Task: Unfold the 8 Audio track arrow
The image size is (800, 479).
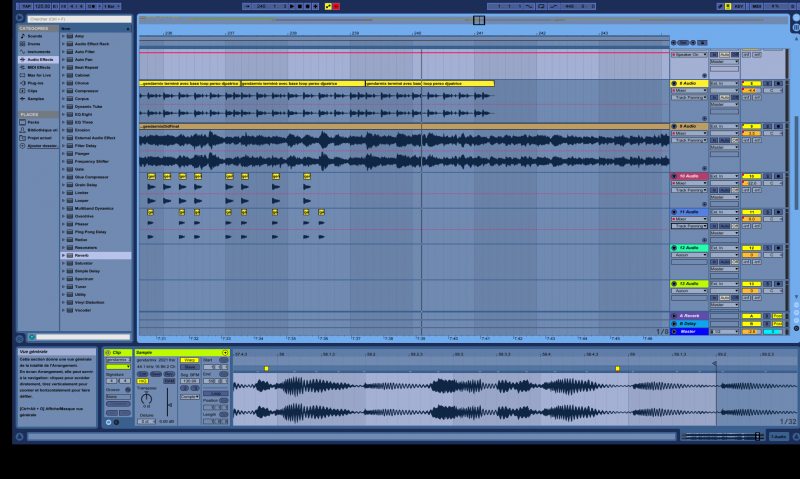Action: 674,83
